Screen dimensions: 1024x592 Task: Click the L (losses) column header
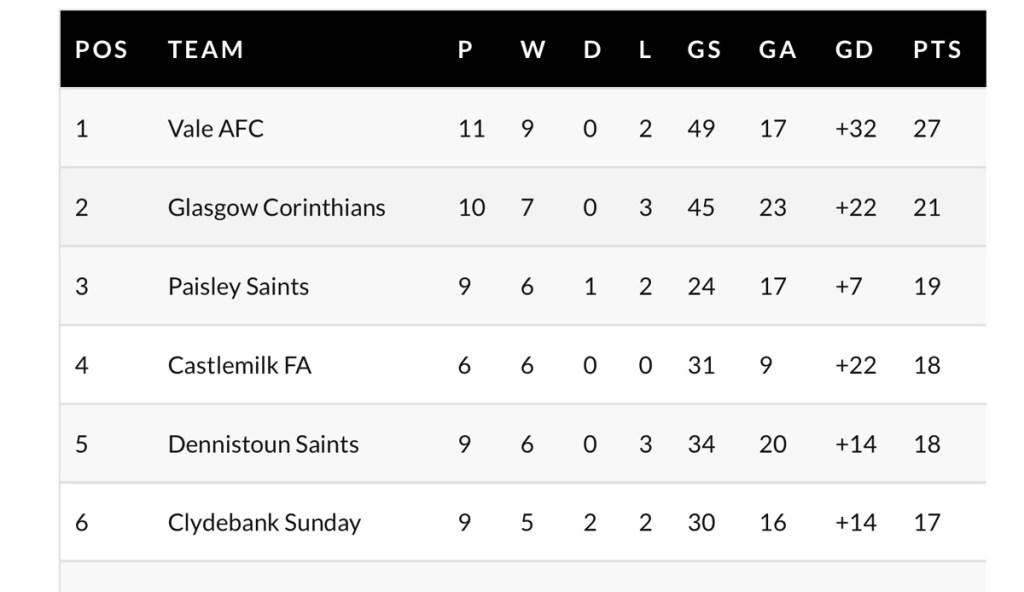[645, 50]
